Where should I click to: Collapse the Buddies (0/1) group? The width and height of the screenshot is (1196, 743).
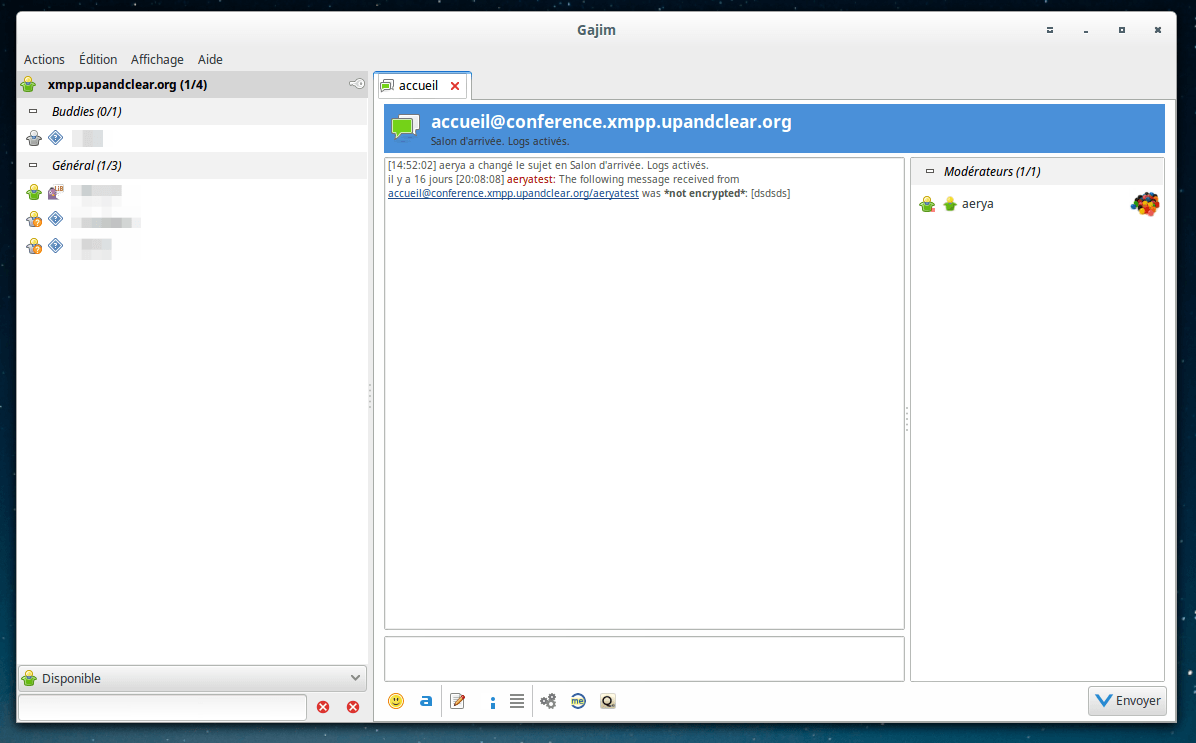(x=33, y=111)
